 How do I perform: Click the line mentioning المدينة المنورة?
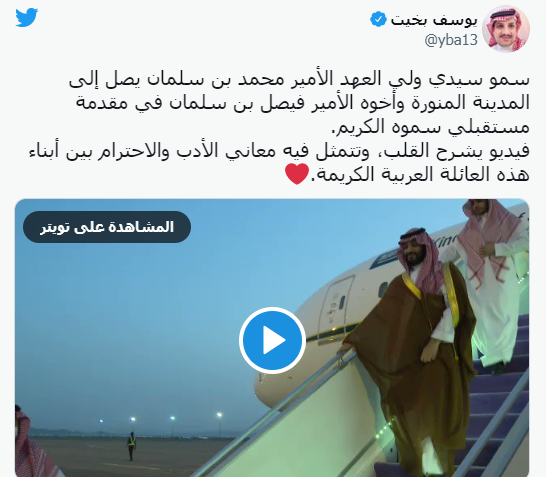point(303,103)
